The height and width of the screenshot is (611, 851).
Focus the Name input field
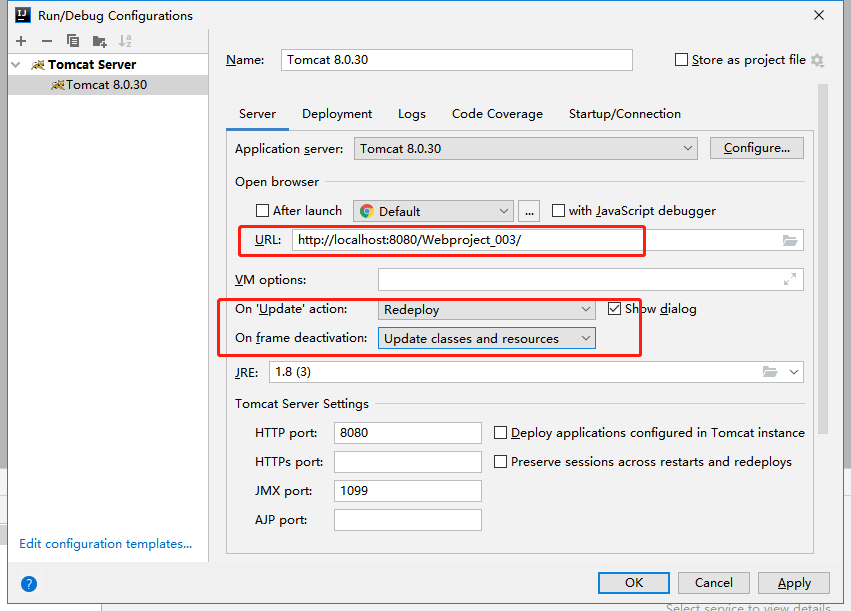pos(457,60)
